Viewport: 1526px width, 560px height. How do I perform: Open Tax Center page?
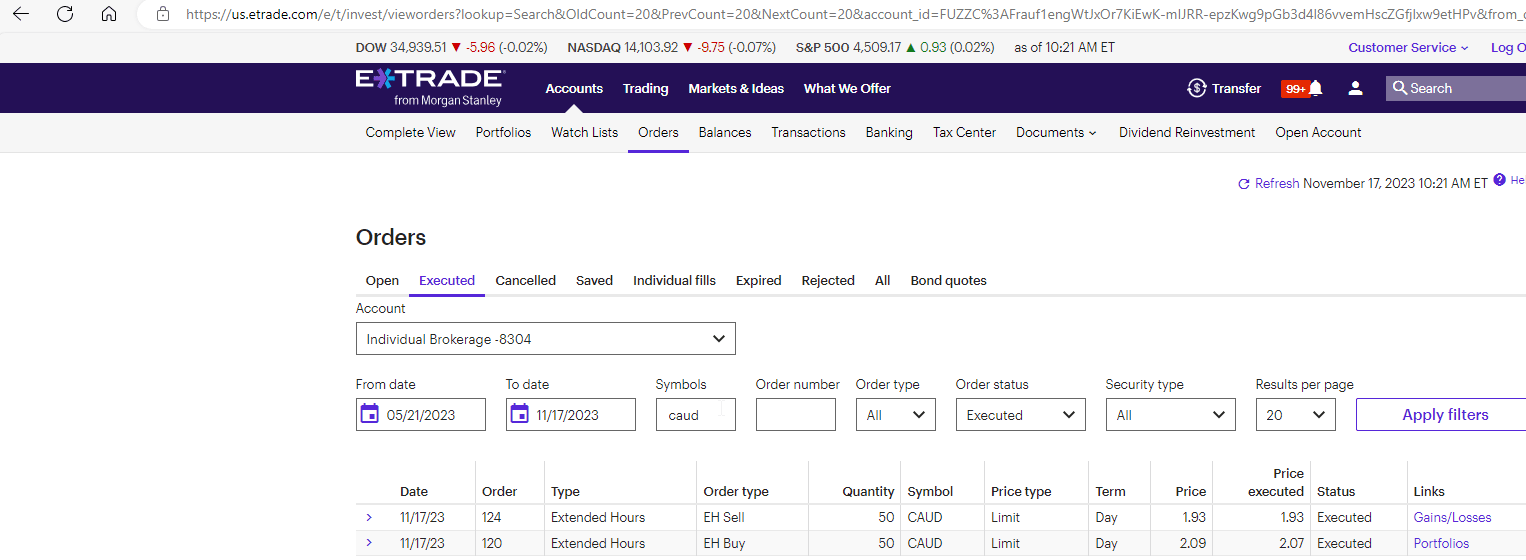click(x=964, y=132)
